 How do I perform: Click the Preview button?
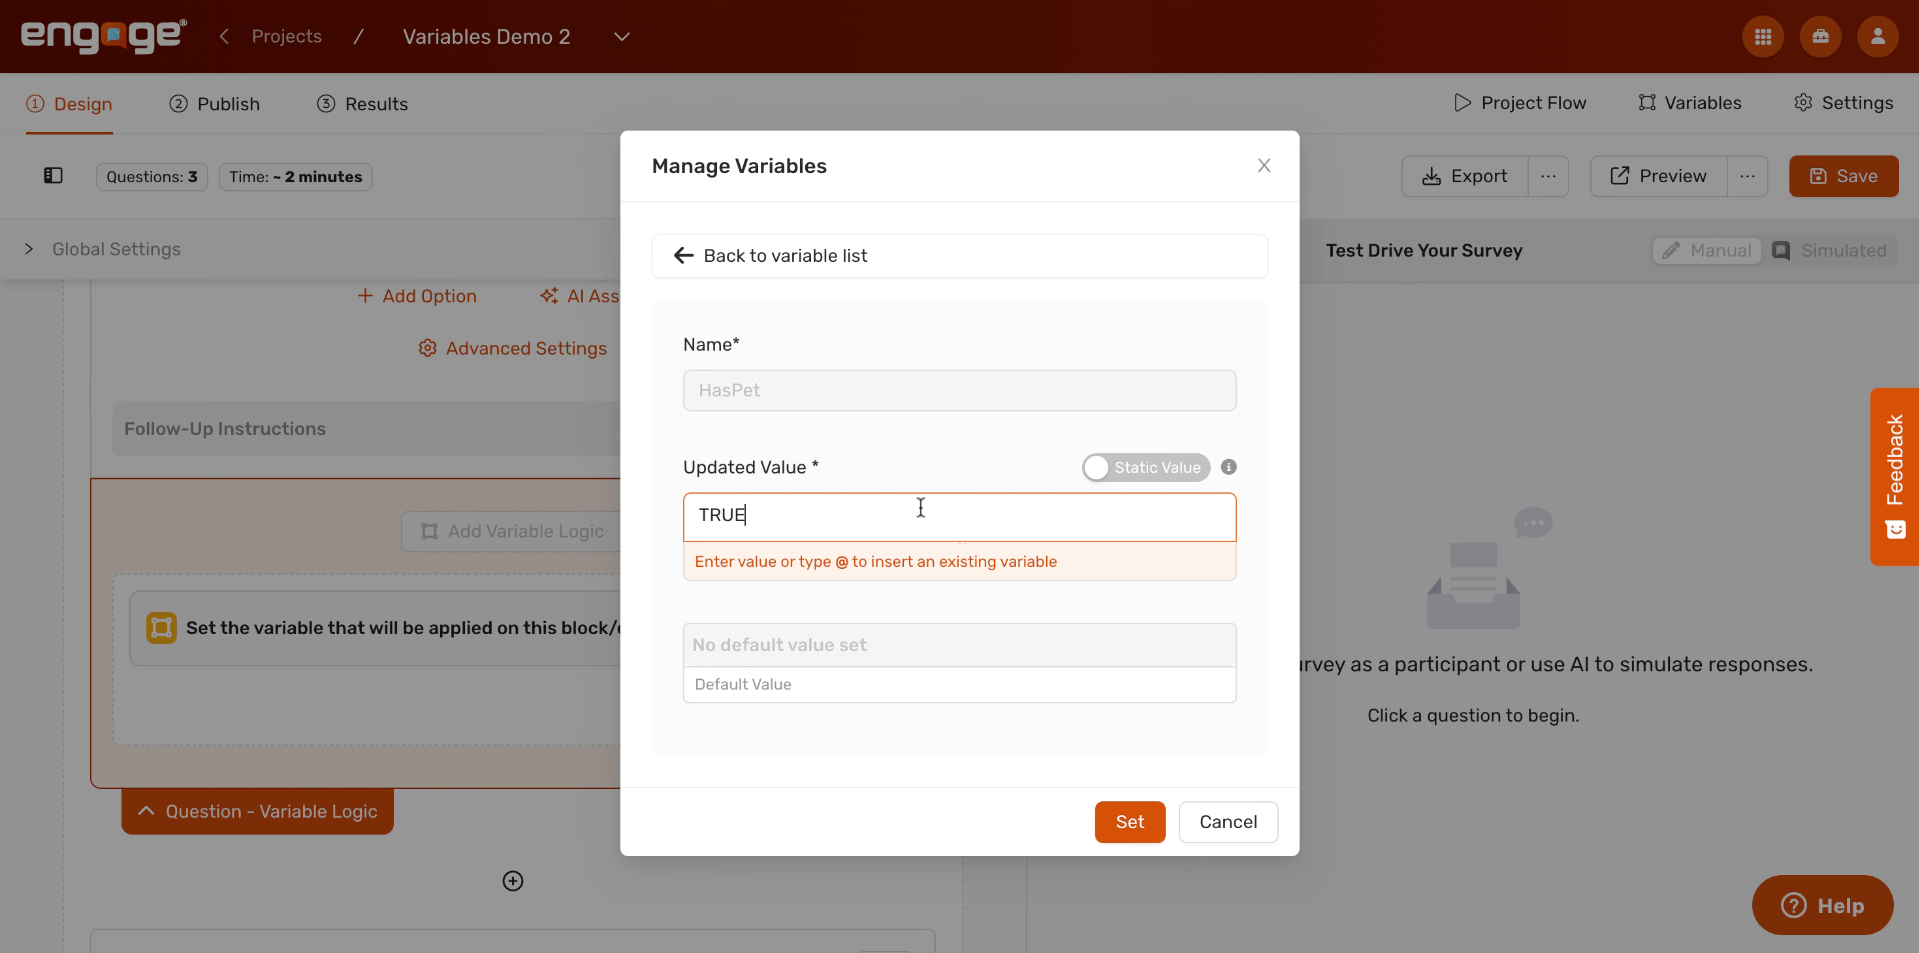pos(1659,176)
